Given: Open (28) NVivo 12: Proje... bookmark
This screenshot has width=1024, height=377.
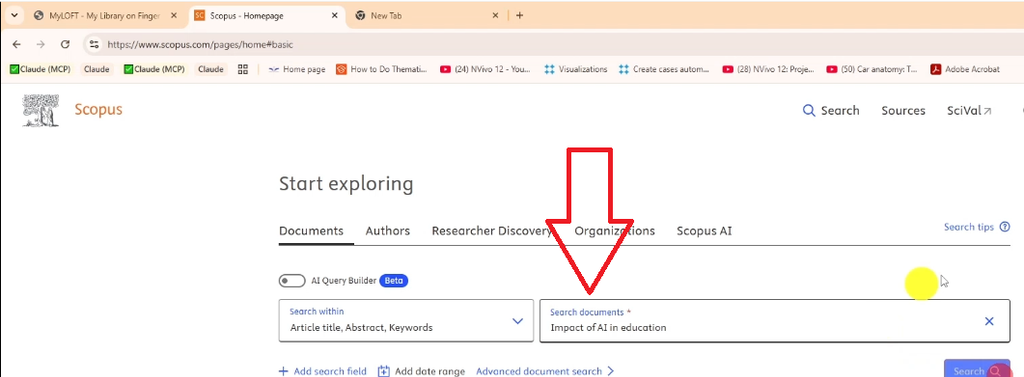Looking at the screenshot, I should [769, 69].
